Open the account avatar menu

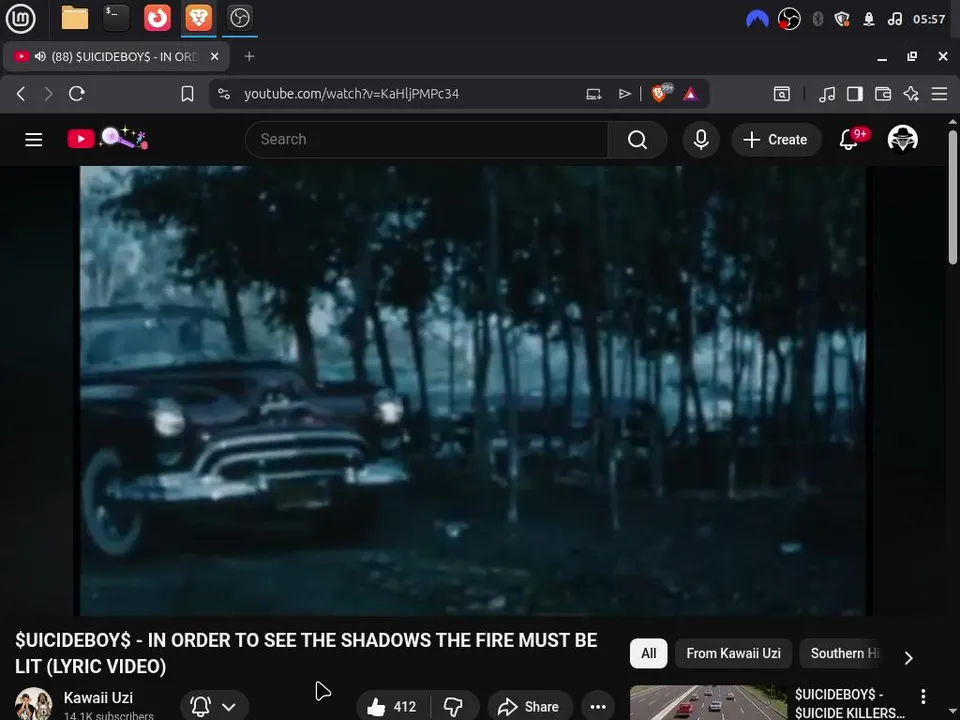click(x=902, y=139)
